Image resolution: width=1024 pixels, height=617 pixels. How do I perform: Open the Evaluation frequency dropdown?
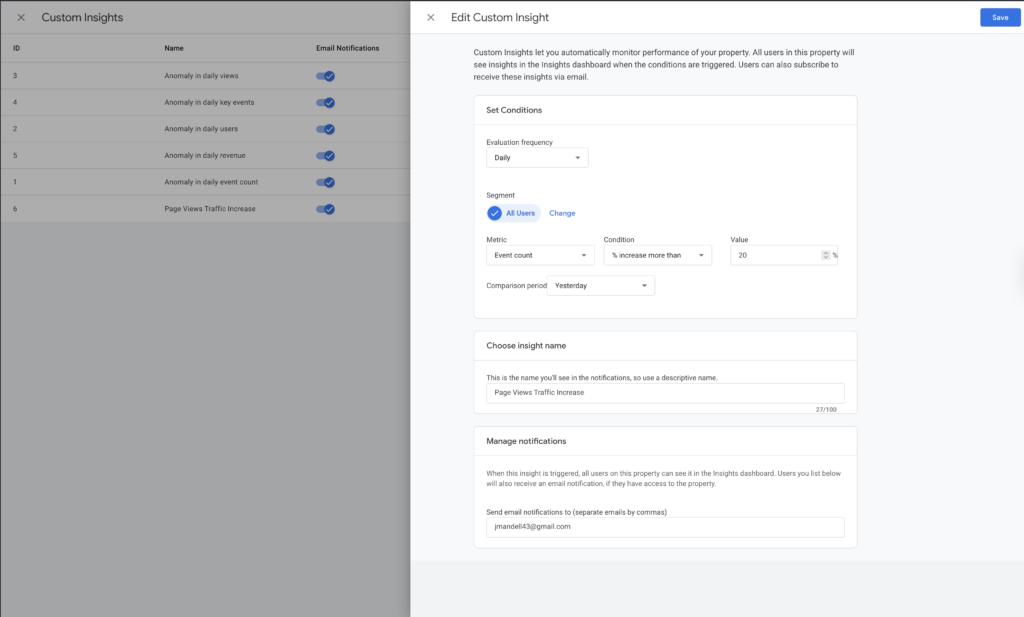coord(537,158)
